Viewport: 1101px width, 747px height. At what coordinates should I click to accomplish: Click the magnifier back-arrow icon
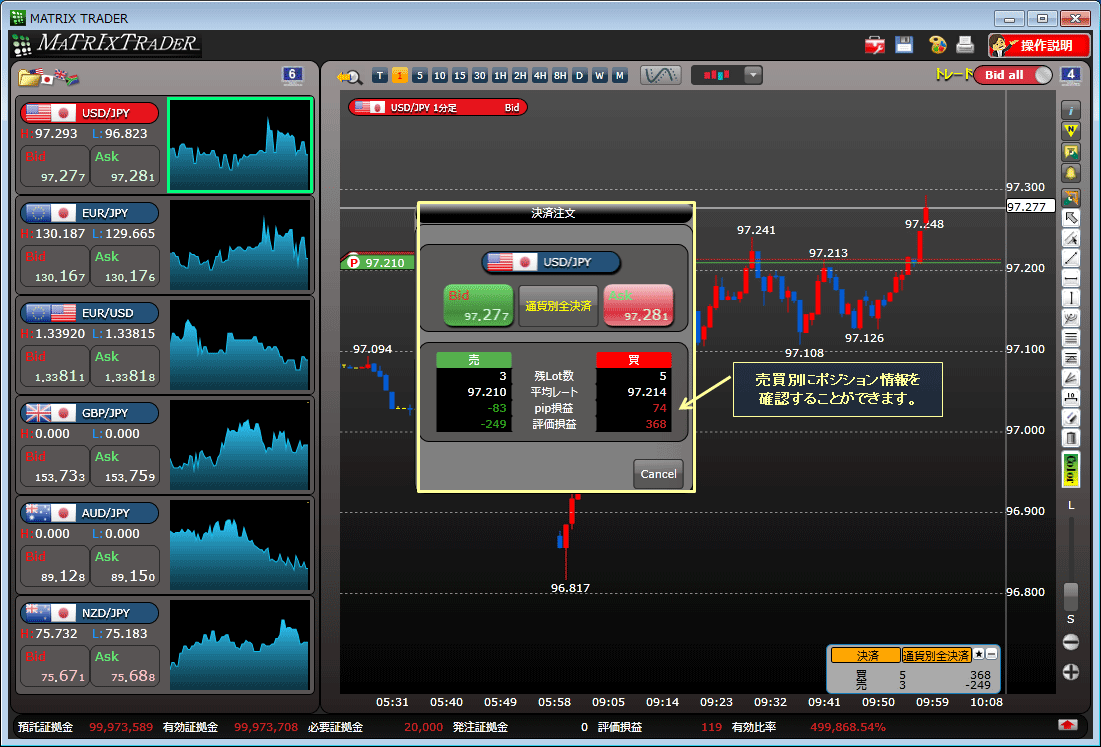click(350, 77)
